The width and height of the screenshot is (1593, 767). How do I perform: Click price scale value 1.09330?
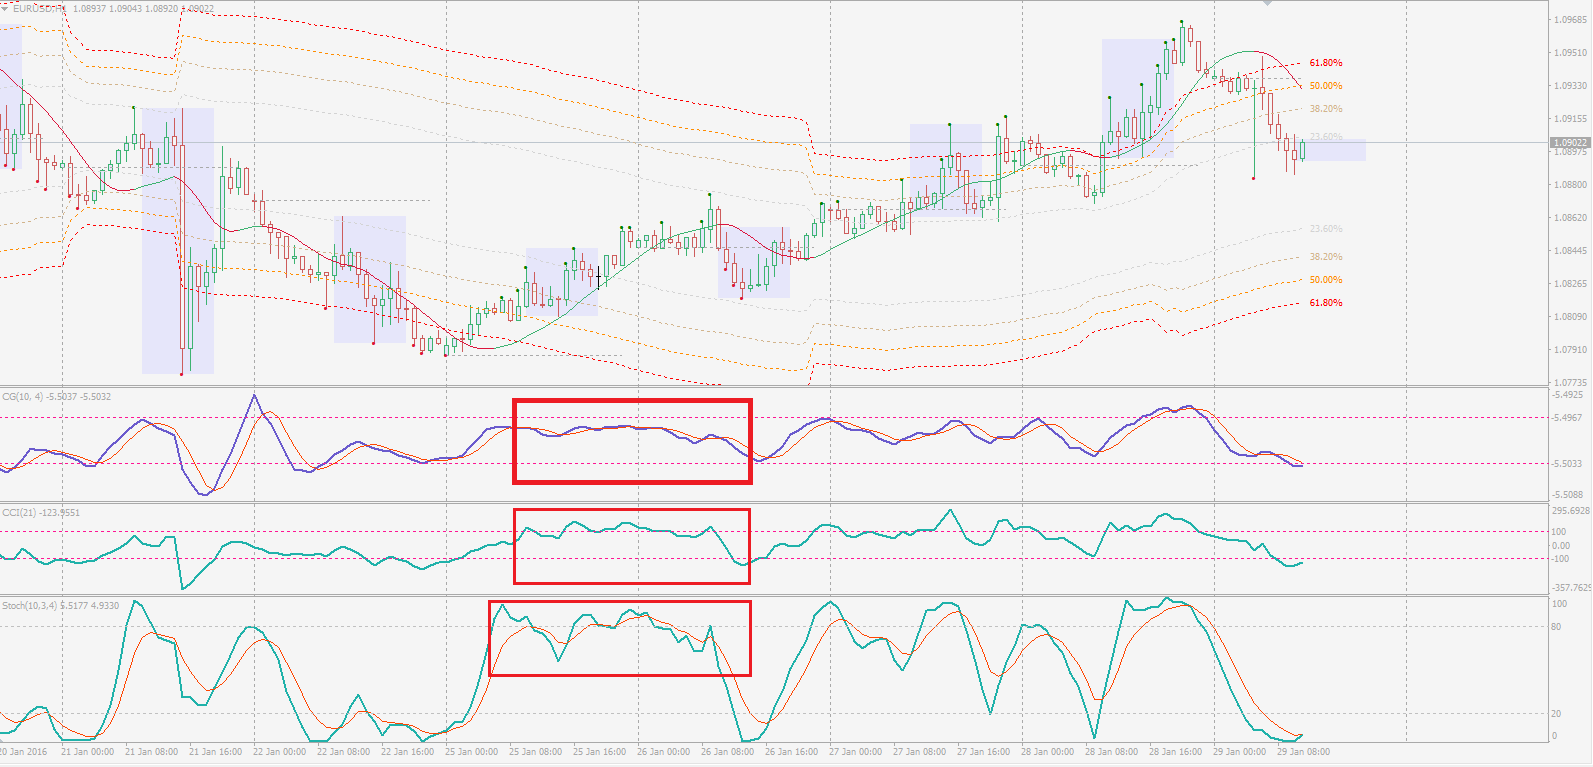click(x=1571, y=86)
